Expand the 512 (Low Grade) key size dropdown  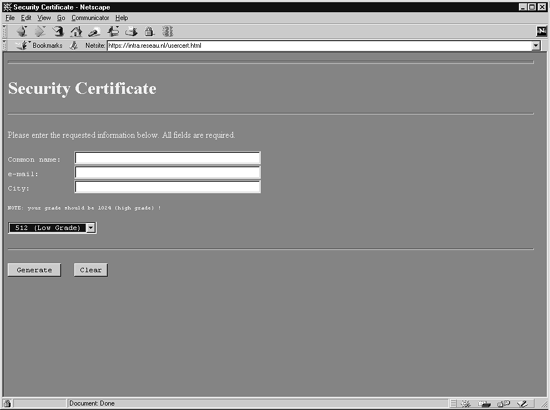(x=90, y=228)
